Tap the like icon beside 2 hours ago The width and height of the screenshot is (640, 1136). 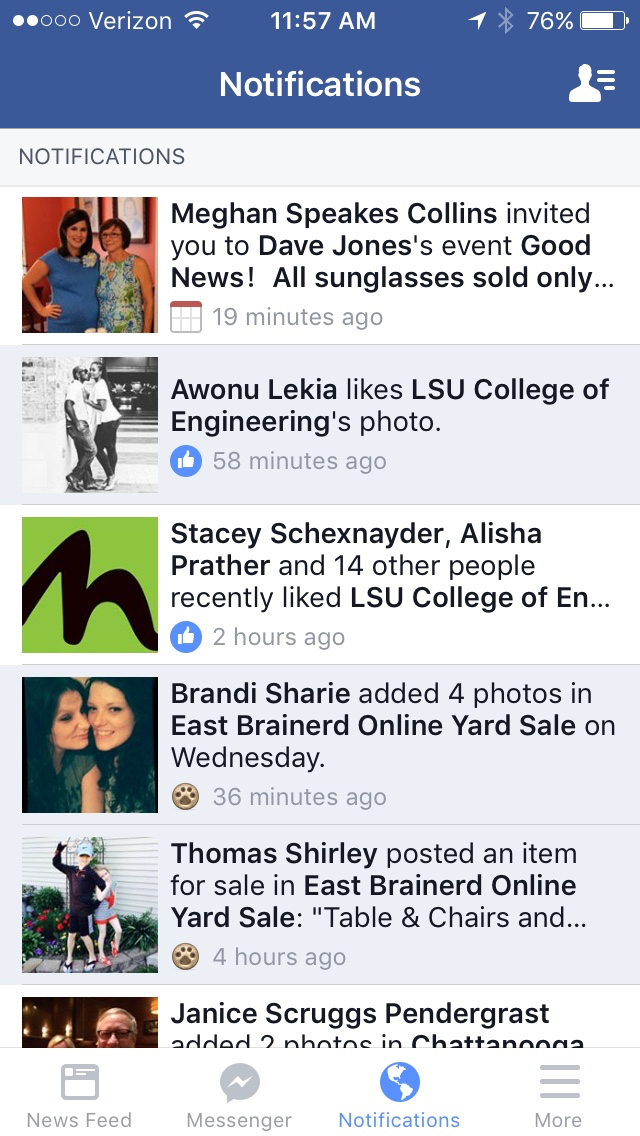click(186, 637)
